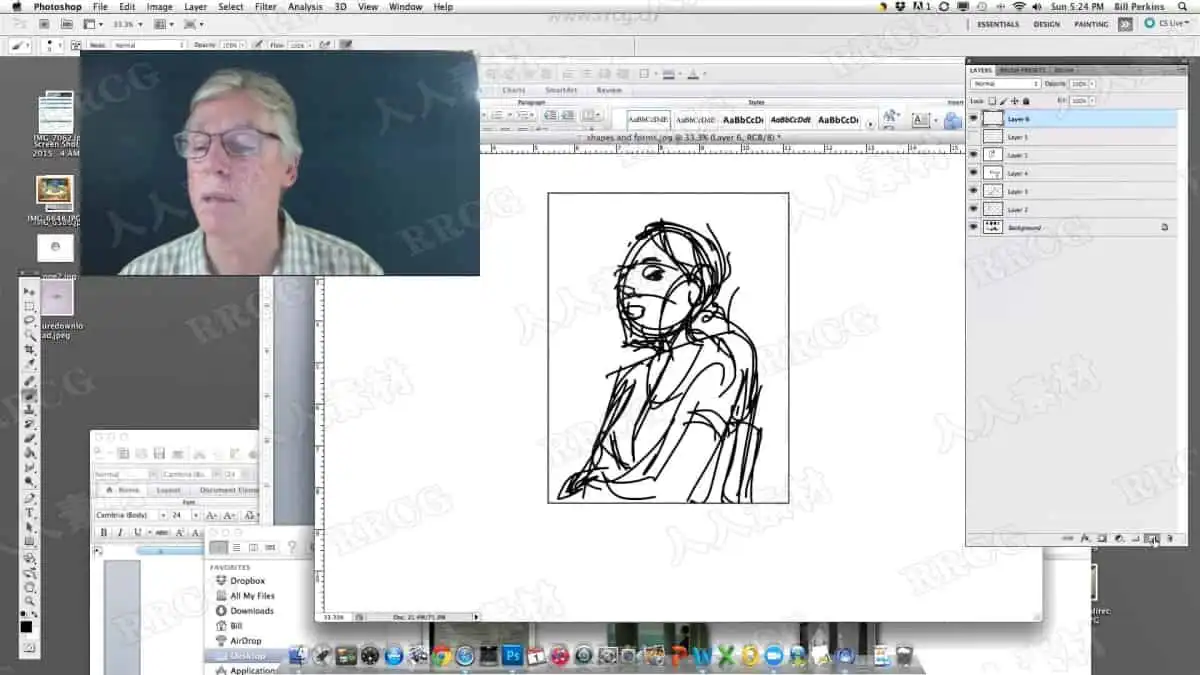Toggle lock position in Layers panel
Viewport: 1200px width, 675px height.
point(1015,101)
